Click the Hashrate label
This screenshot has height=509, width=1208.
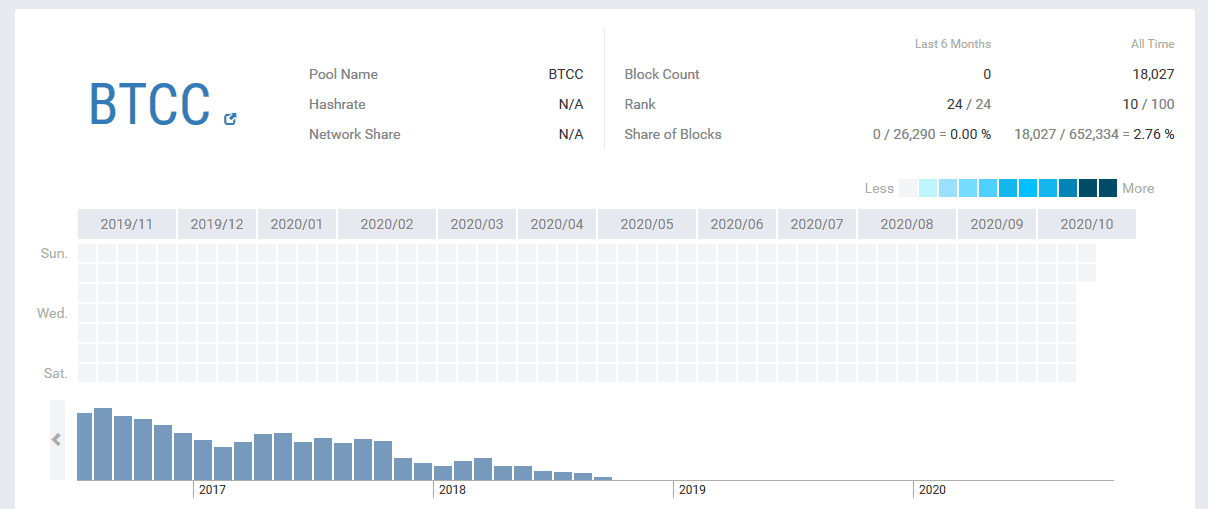pyautogui.click(x=337, y=104)
